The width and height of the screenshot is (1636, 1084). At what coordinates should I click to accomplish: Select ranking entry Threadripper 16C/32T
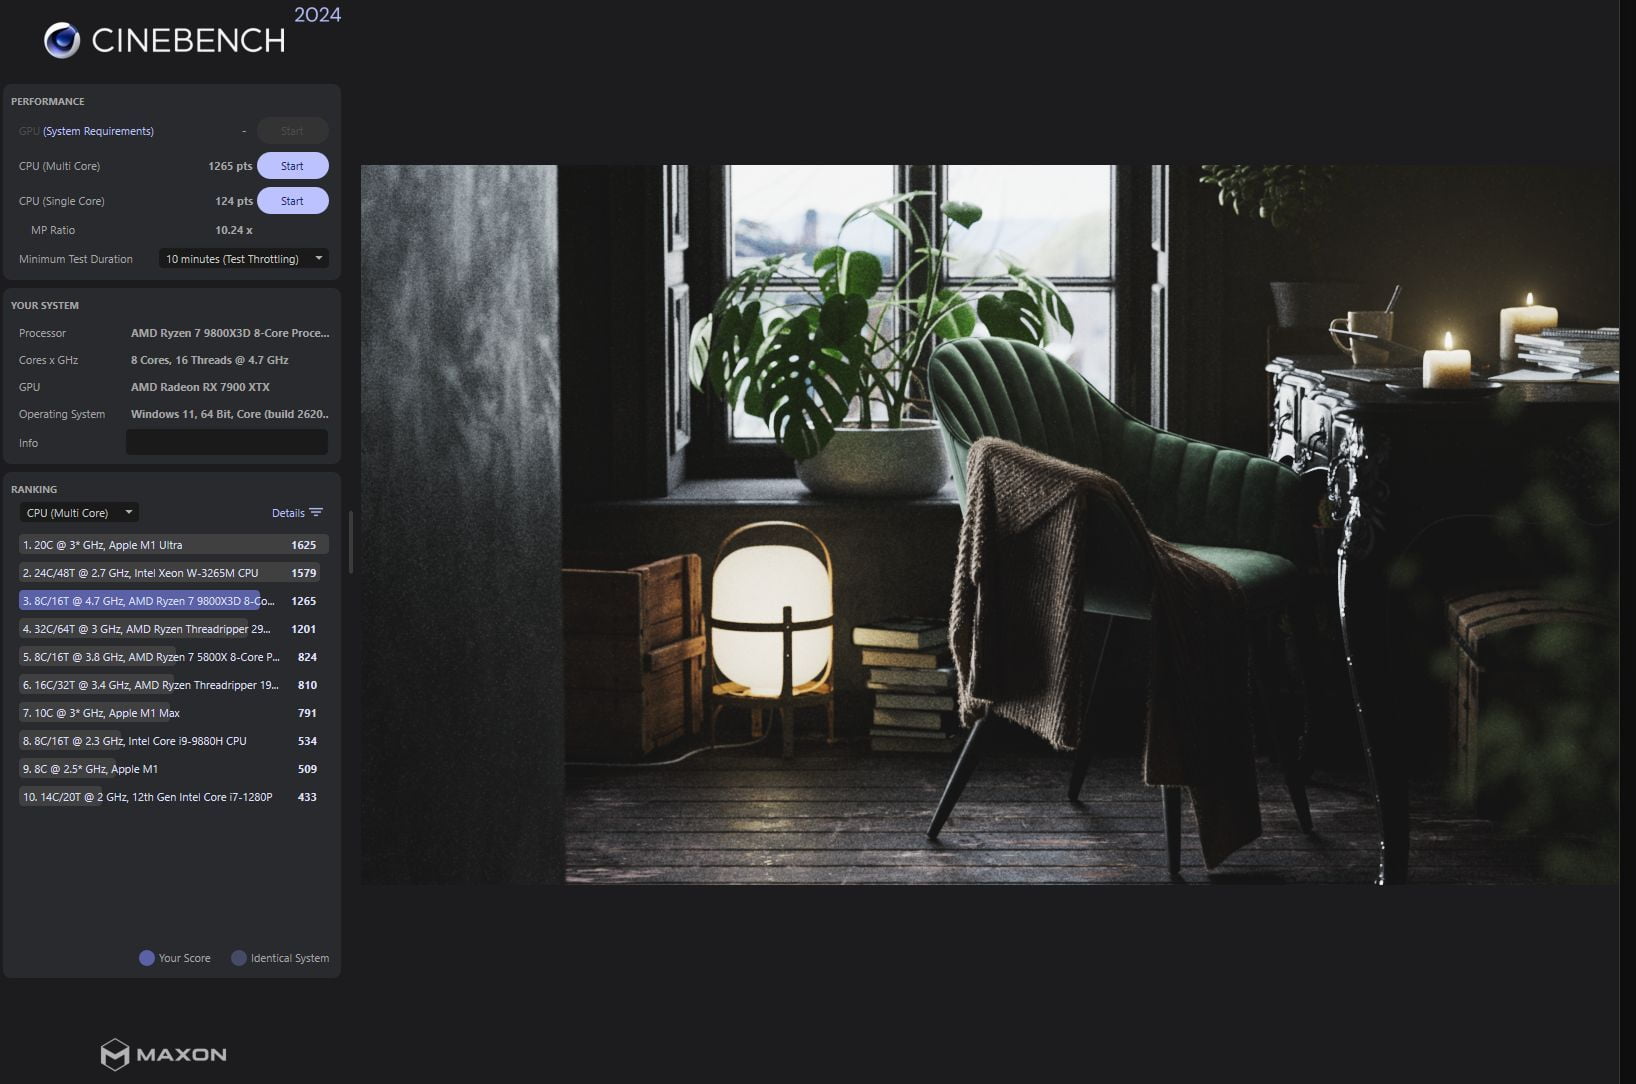tap(173, 685)
